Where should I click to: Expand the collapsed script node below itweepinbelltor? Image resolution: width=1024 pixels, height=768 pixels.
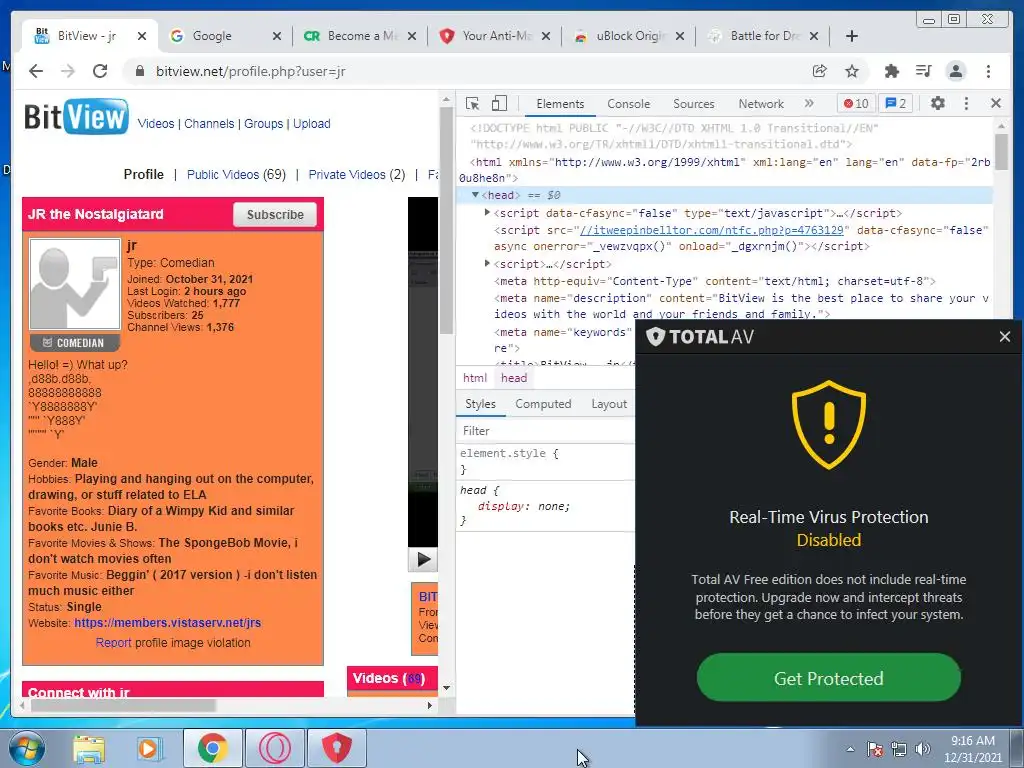tap(487, 263)
